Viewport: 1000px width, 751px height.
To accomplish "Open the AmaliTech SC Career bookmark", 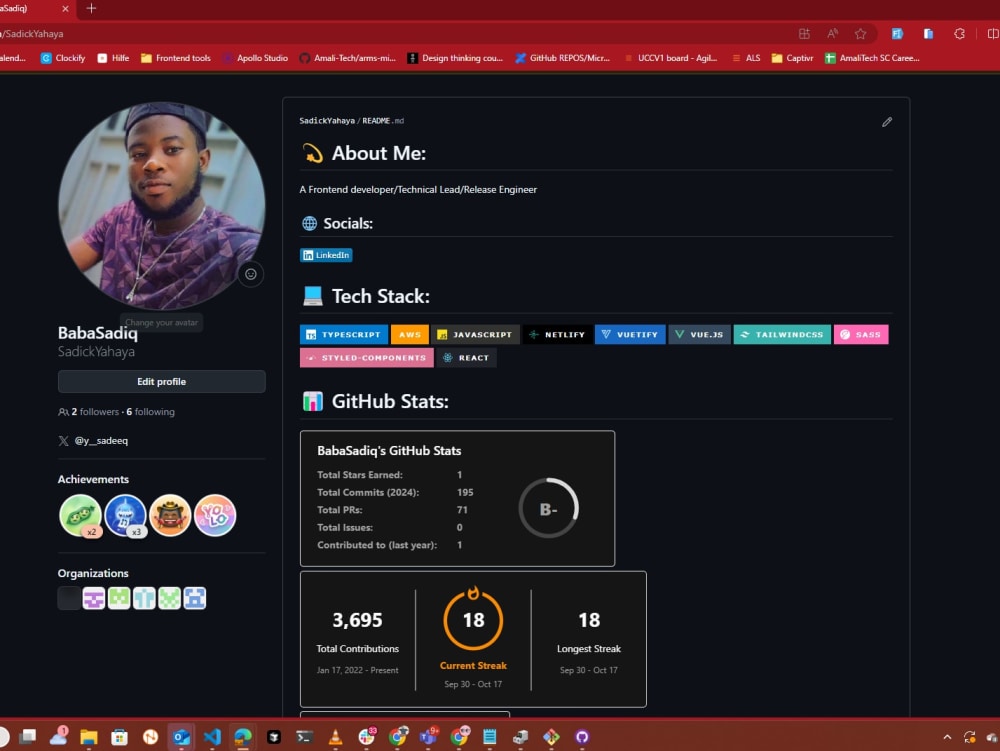I will coord(872,58).
